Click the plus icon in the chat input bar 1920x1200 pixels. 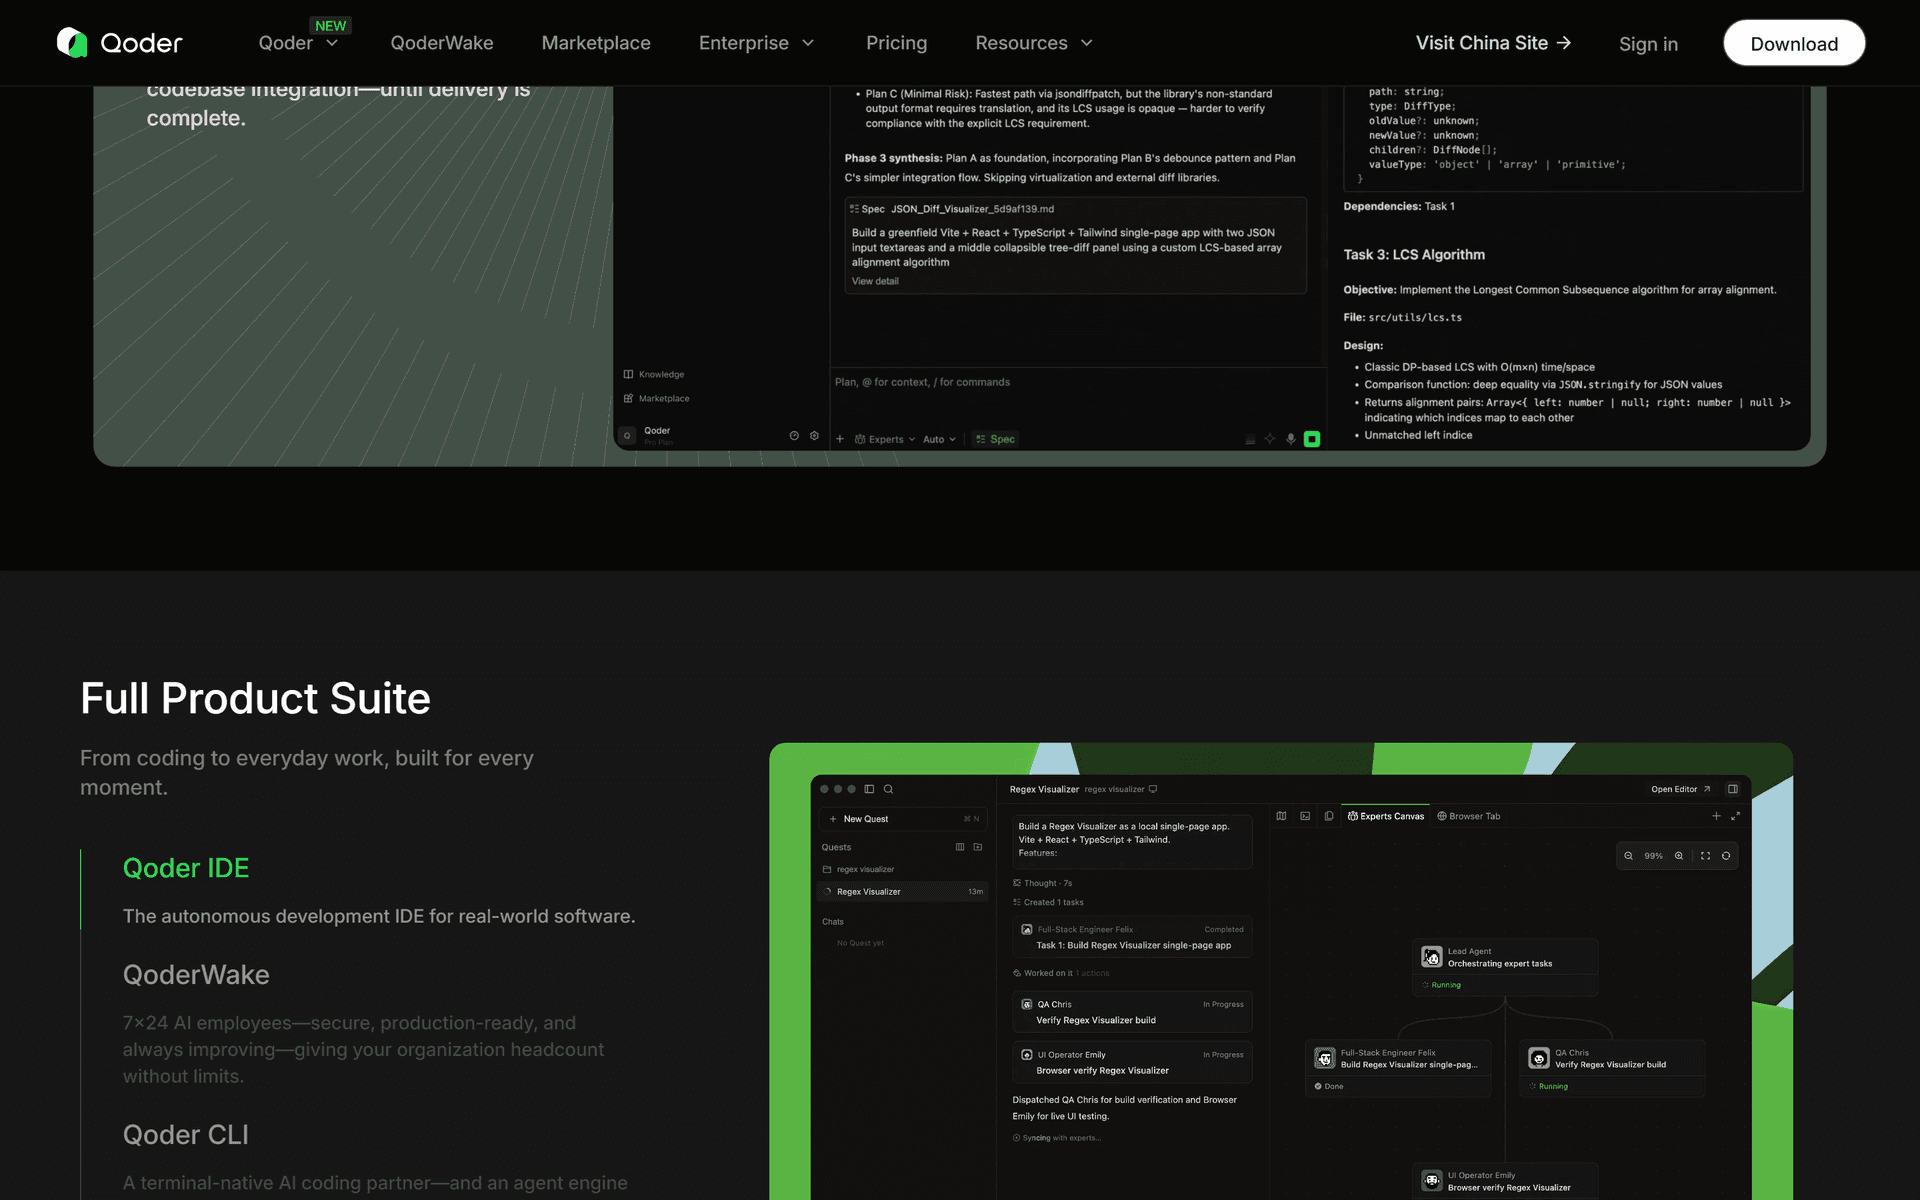point(840,439)
